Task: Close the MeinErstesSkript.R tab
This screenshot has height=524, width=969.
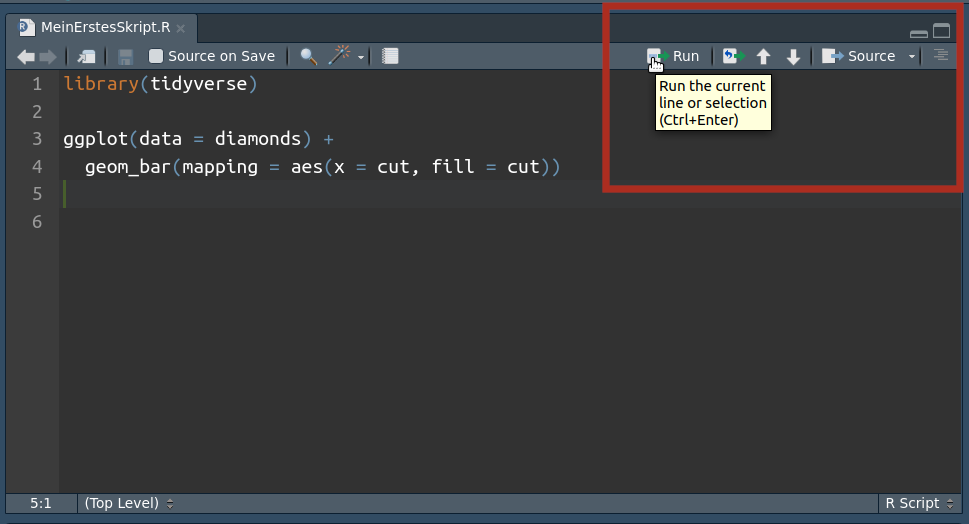Action: [181, 28]
